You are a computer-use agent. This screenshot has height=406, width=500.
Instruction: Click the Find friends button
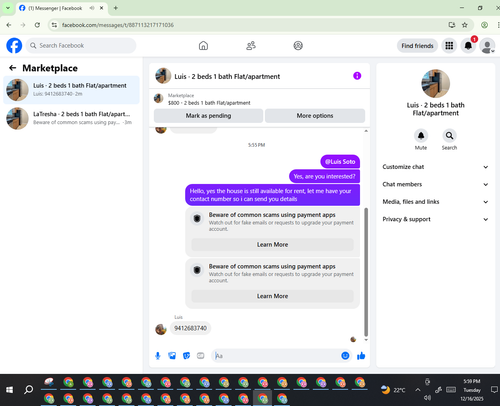(x=417, y=46)
